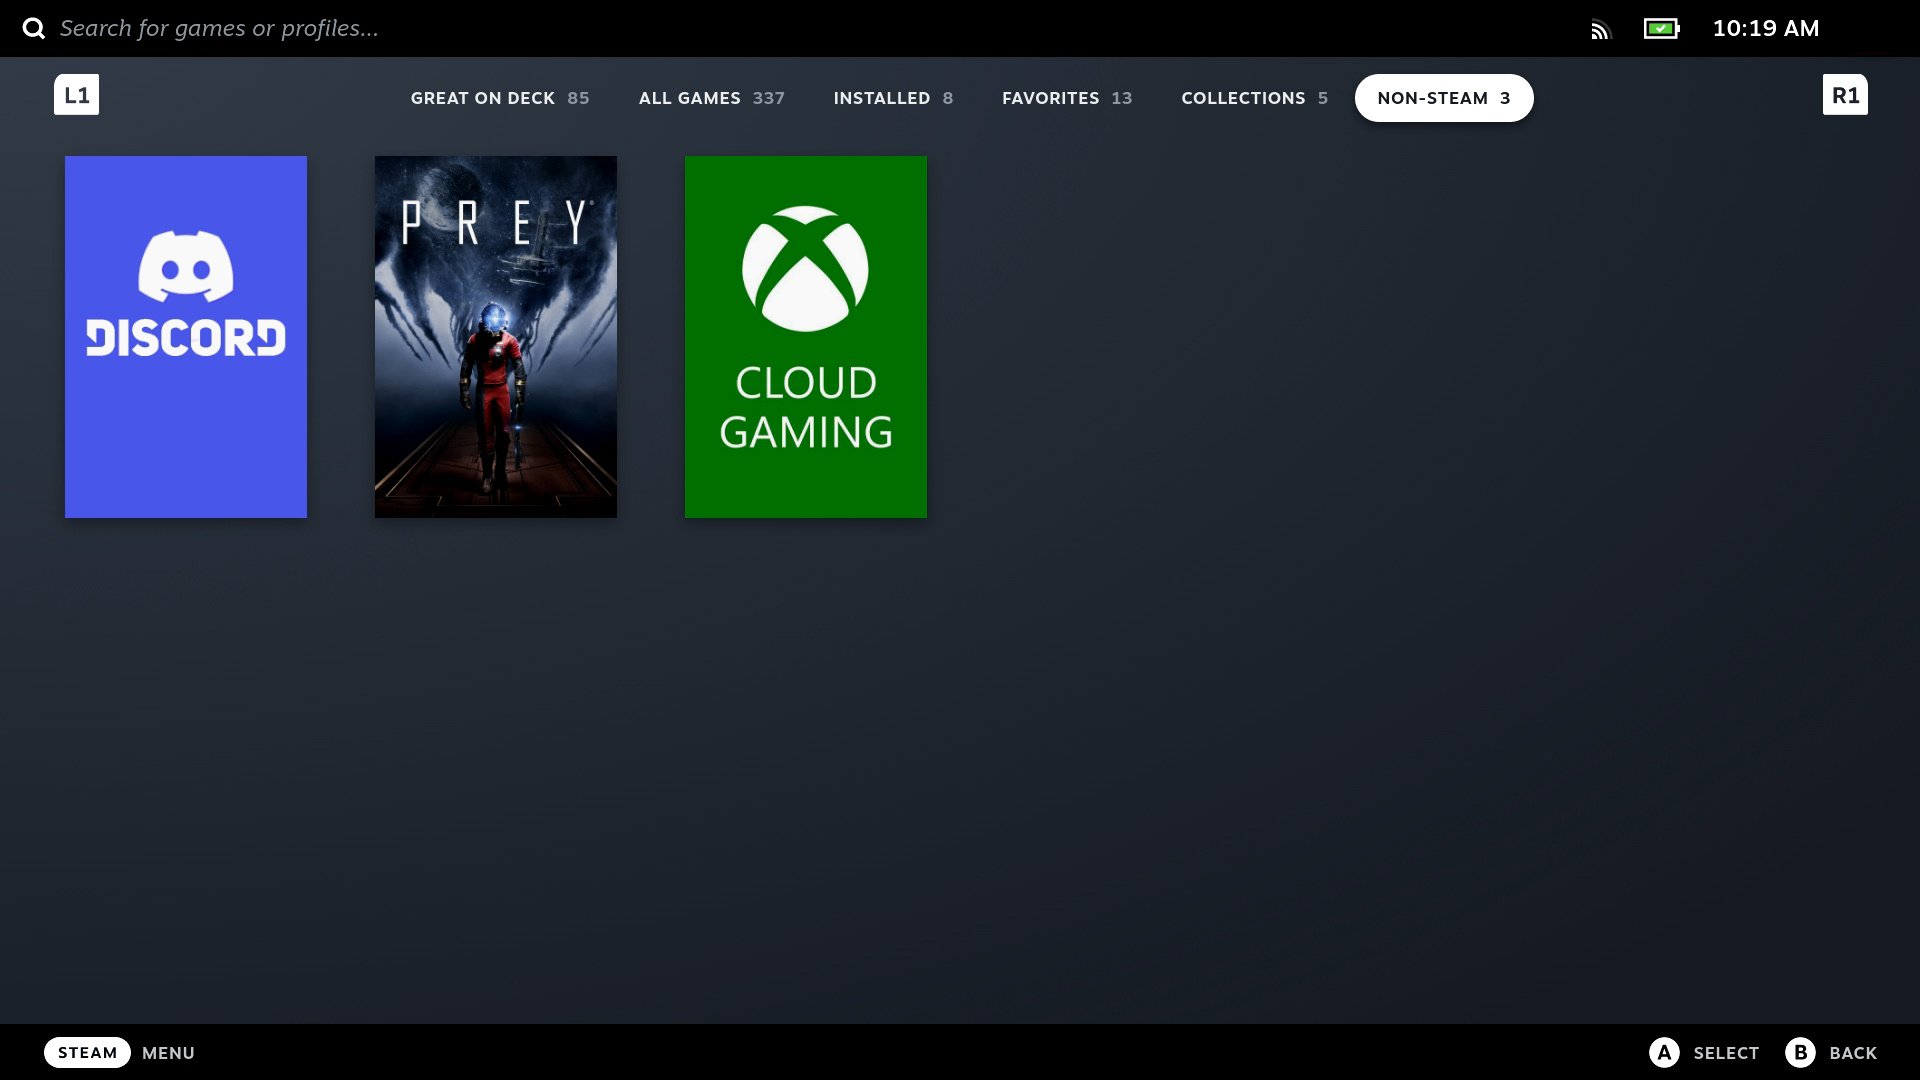Expand Non-Steam games dropdown
This screenshot has height=1080, width=1920.
[1444, 98]
